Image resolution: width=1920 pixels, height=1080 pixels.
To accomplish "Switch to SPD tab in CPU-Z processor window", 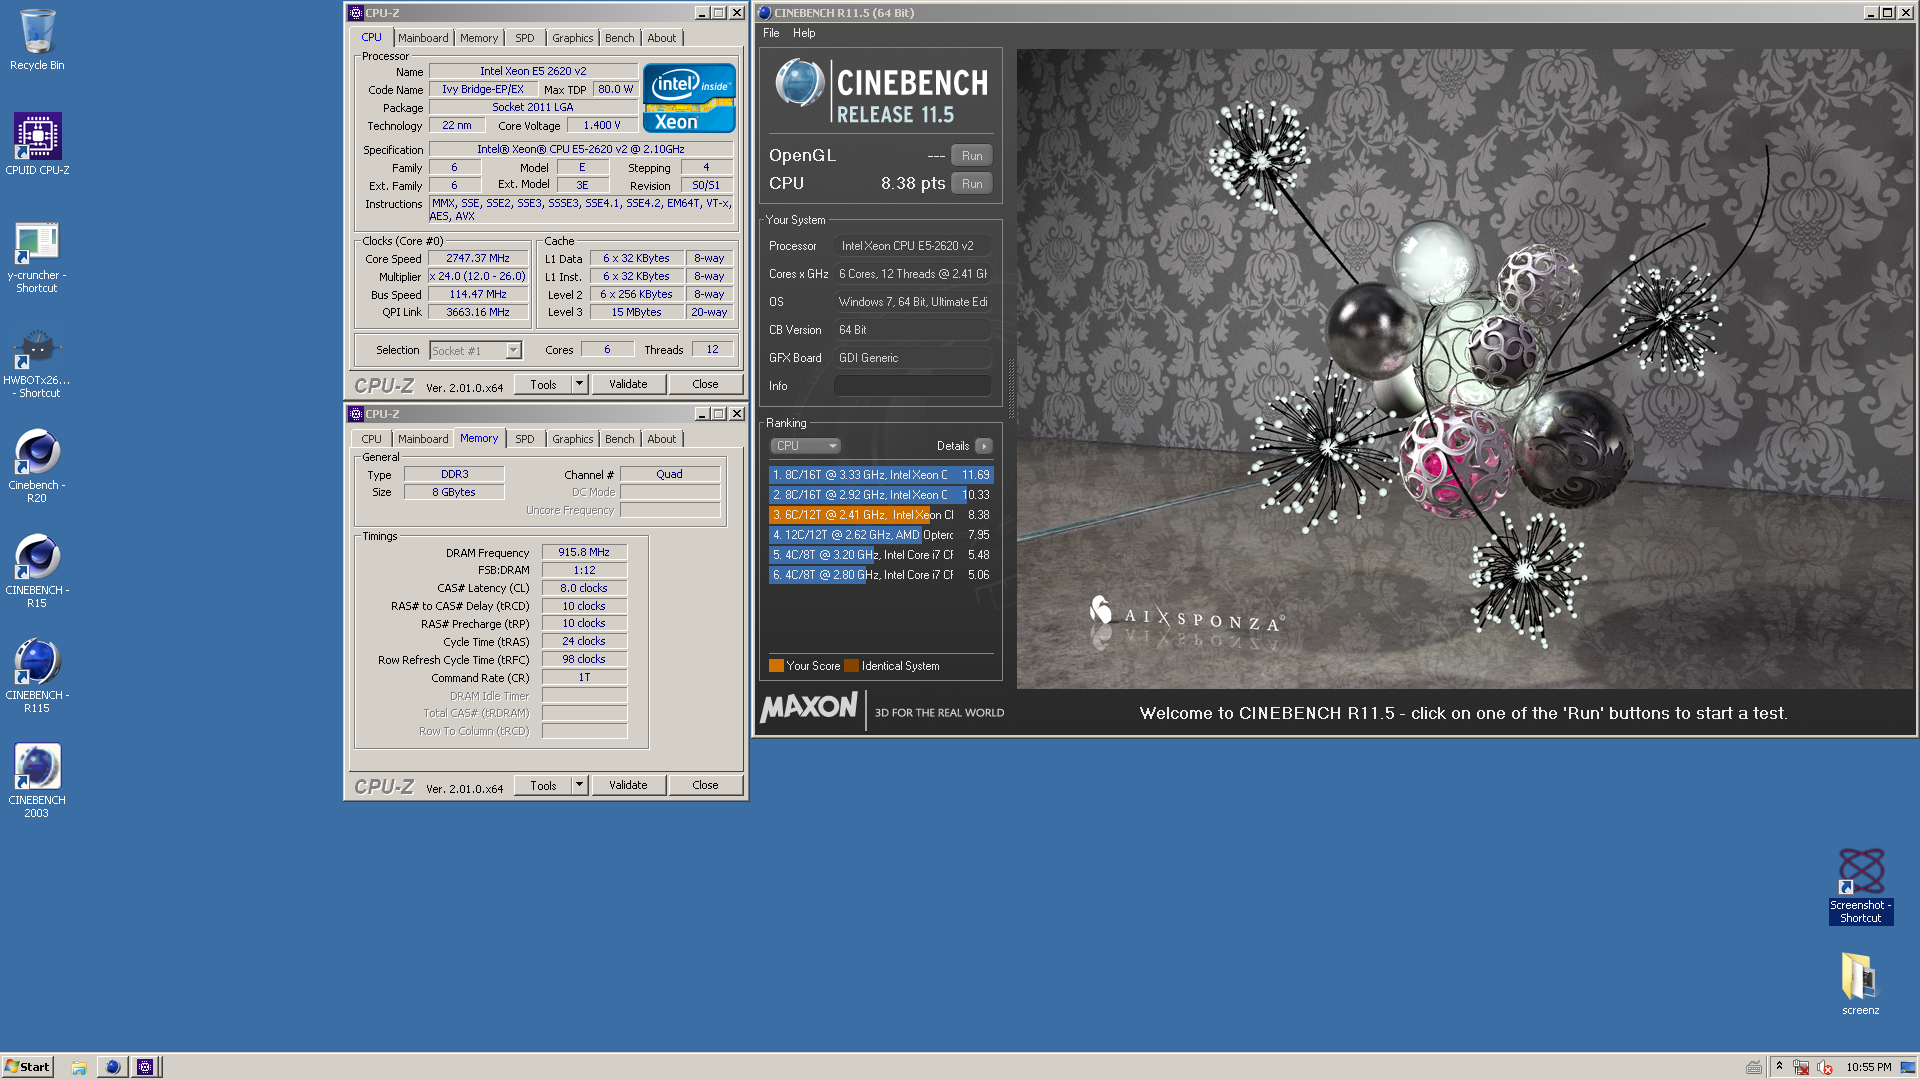I will (525, 38).
